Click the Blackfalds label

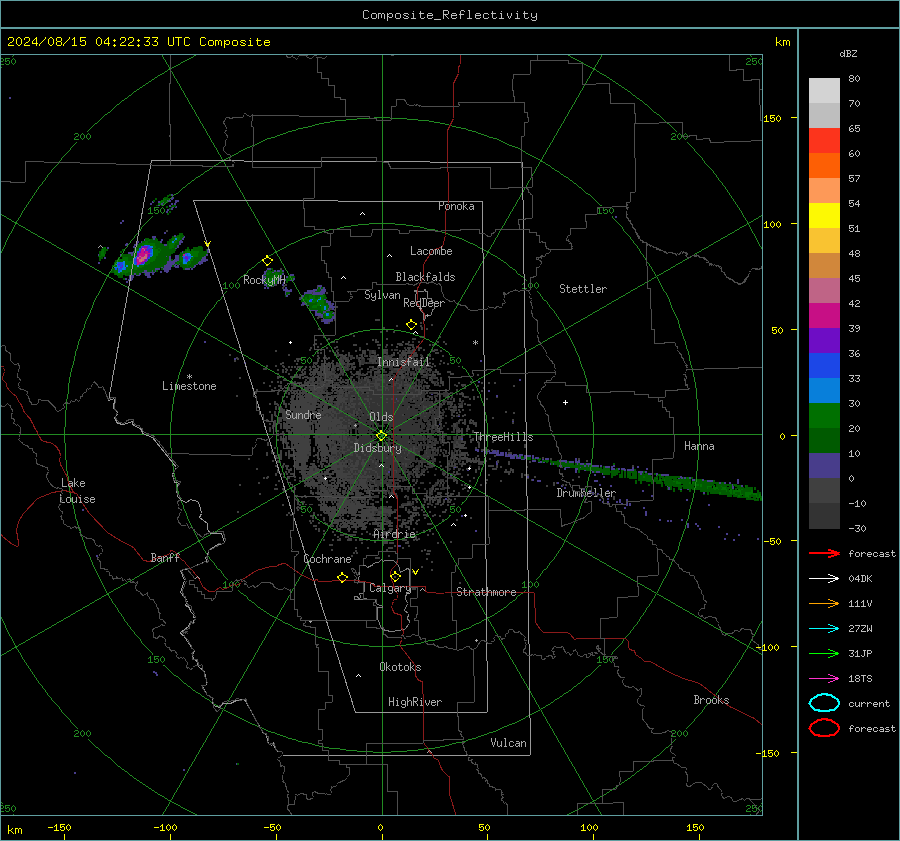(425, 277)
